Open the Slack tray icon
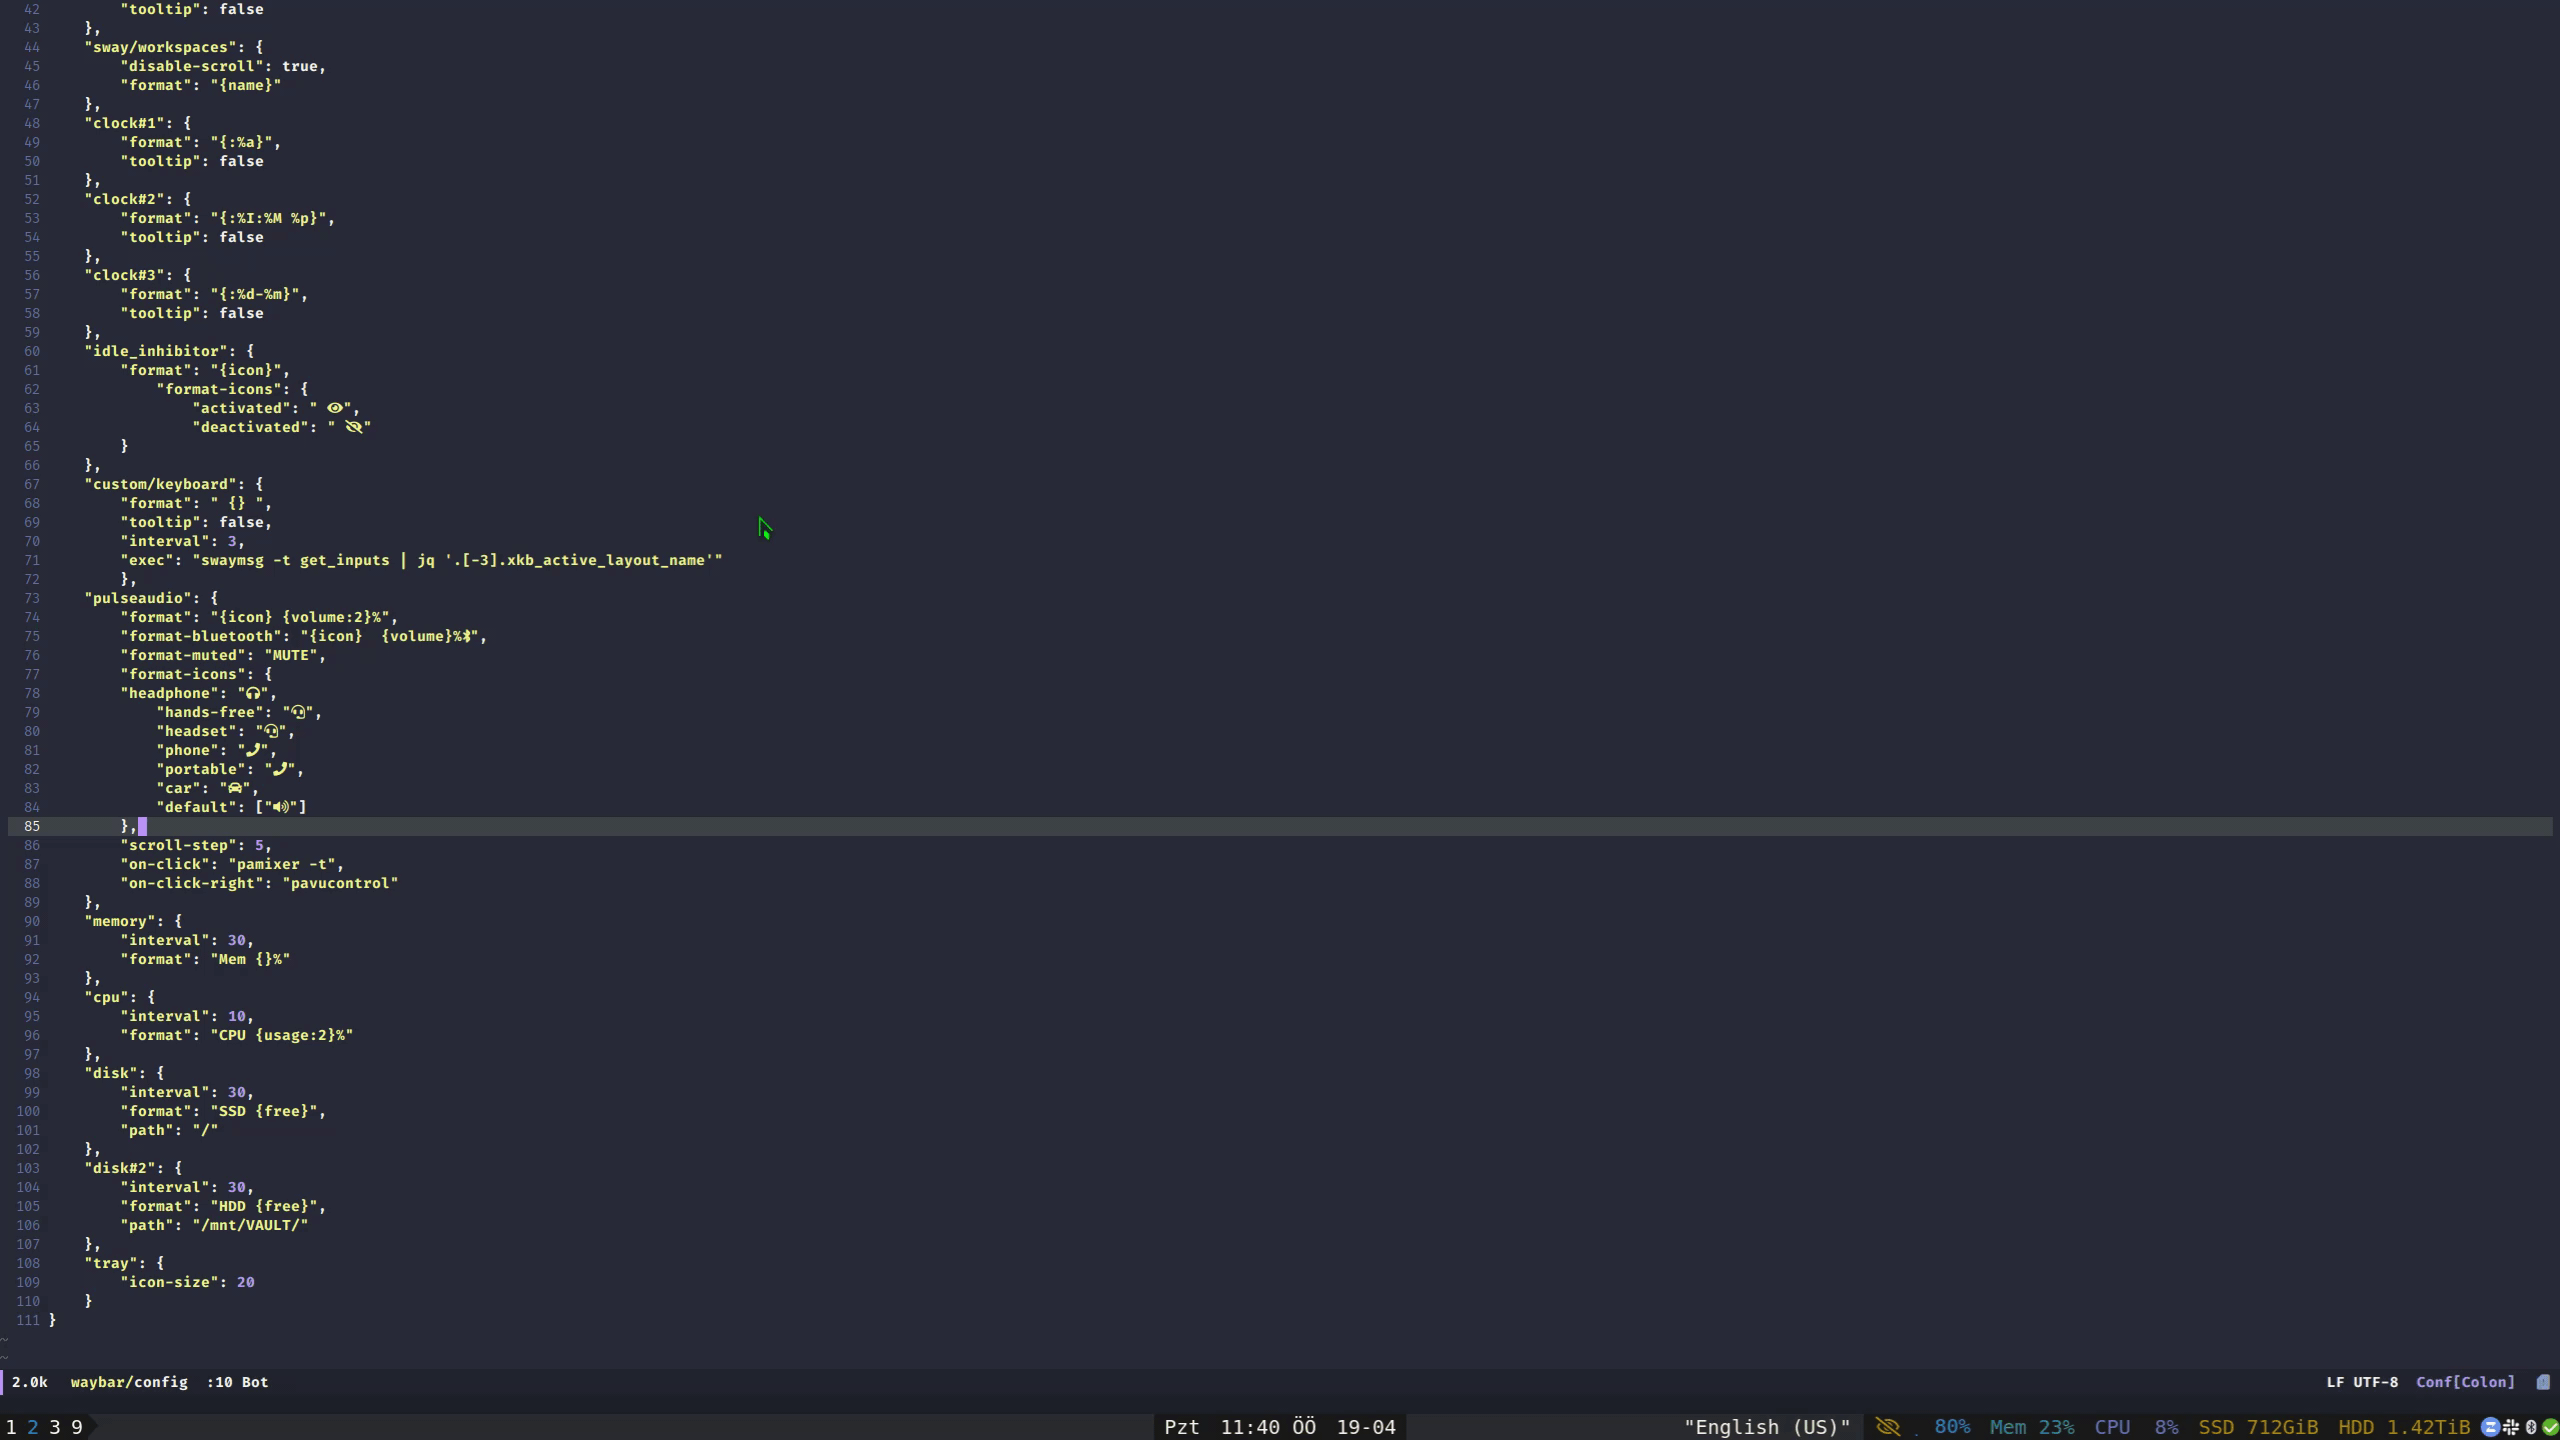 tap(2511, 1427)
